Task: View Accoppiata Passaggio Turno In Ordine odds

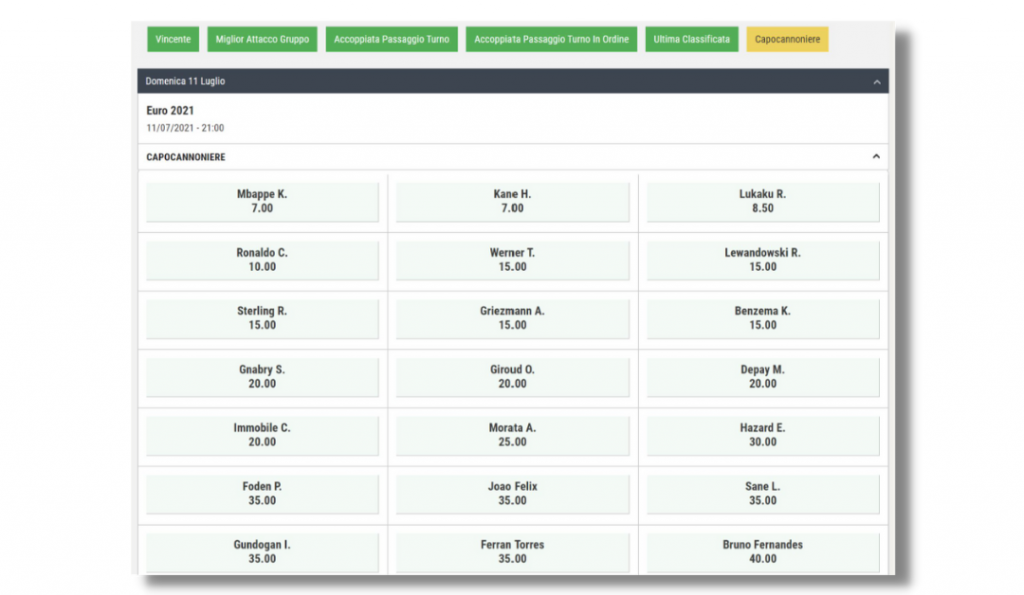Action: coord(551,39)
